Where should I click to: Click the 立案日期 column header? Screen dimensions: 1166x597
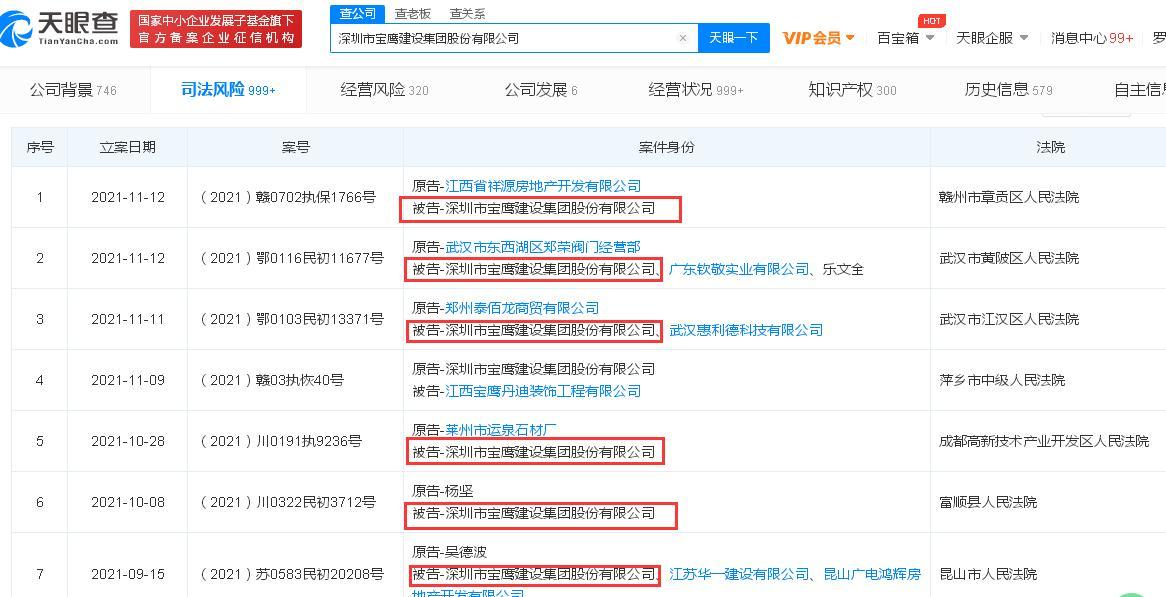(x=128, y=147)
